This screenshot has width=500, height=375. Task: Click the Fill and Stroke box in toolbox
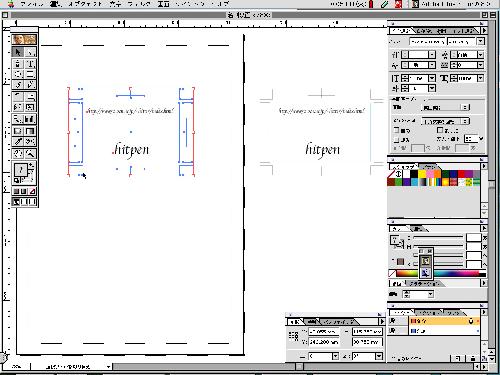(21, 170)
